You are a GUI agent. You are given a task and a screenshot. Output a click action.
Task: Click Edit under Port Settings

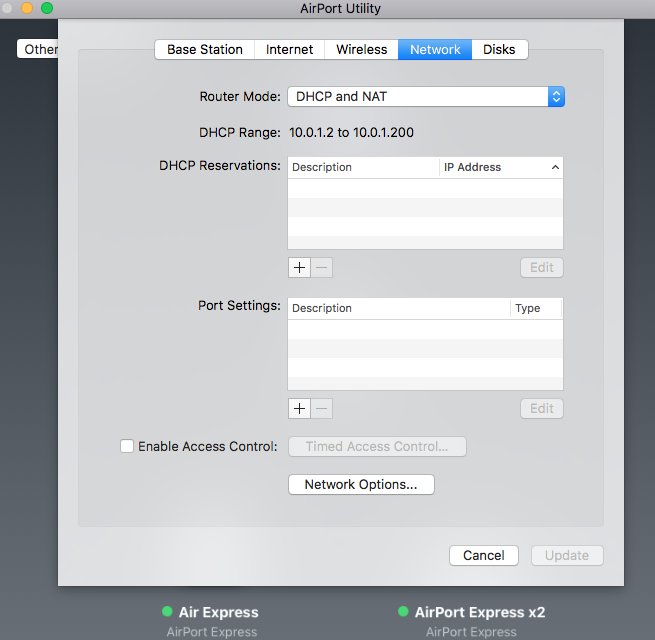[x=542, y=408]
